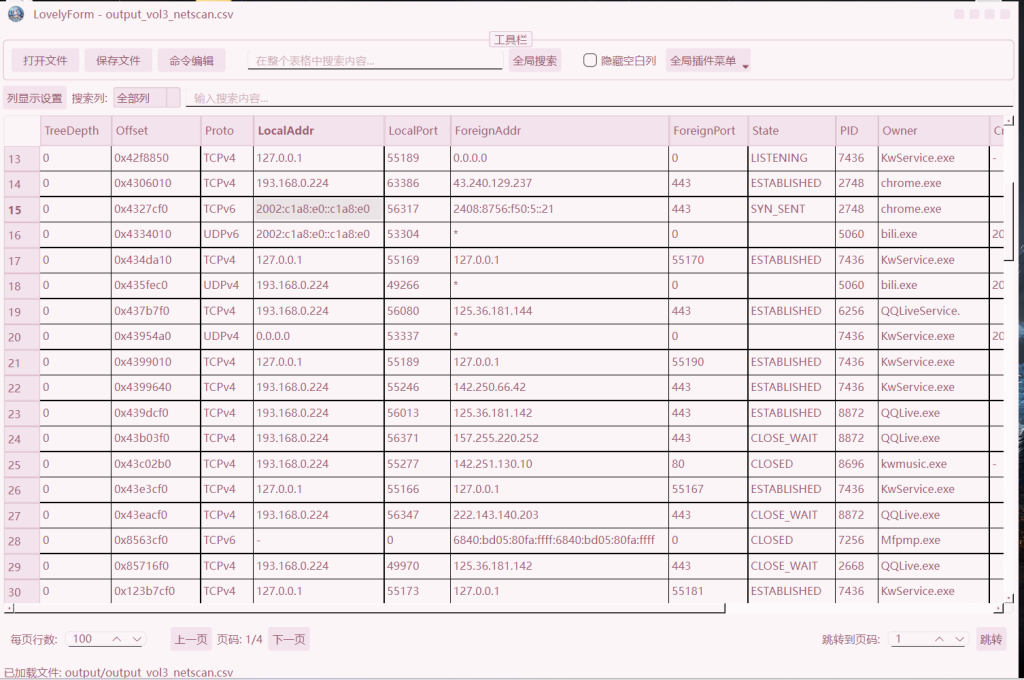Open the 命令编辑 editor

click(191, 61)
